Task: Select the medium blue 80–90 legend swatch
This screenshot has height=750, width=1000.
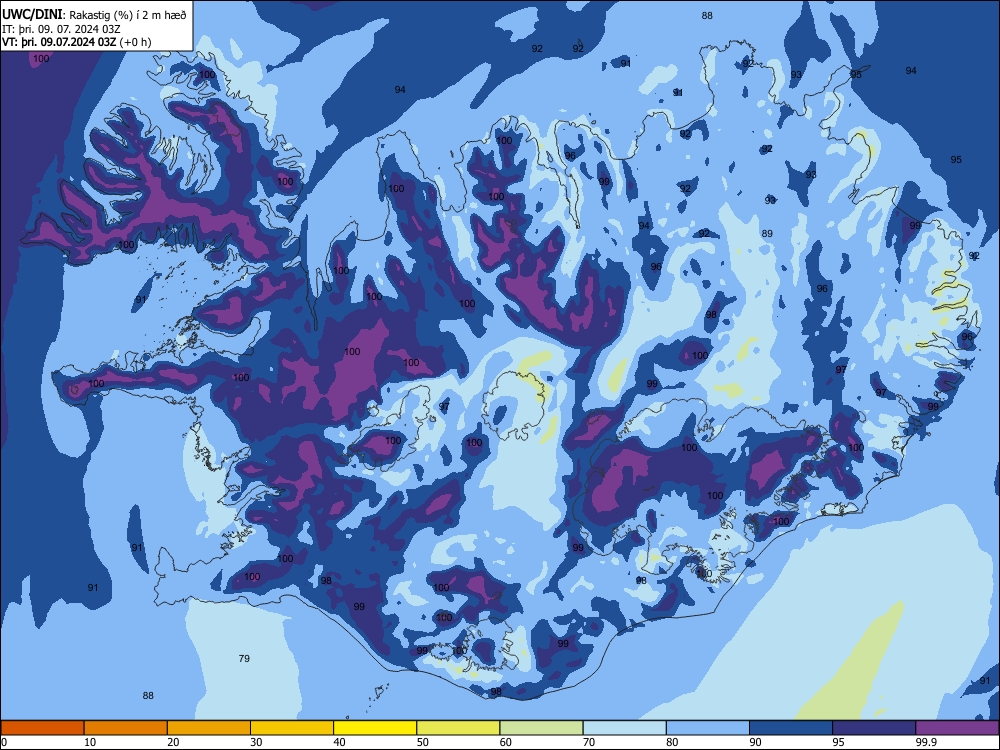Action: tap(708, 728)
